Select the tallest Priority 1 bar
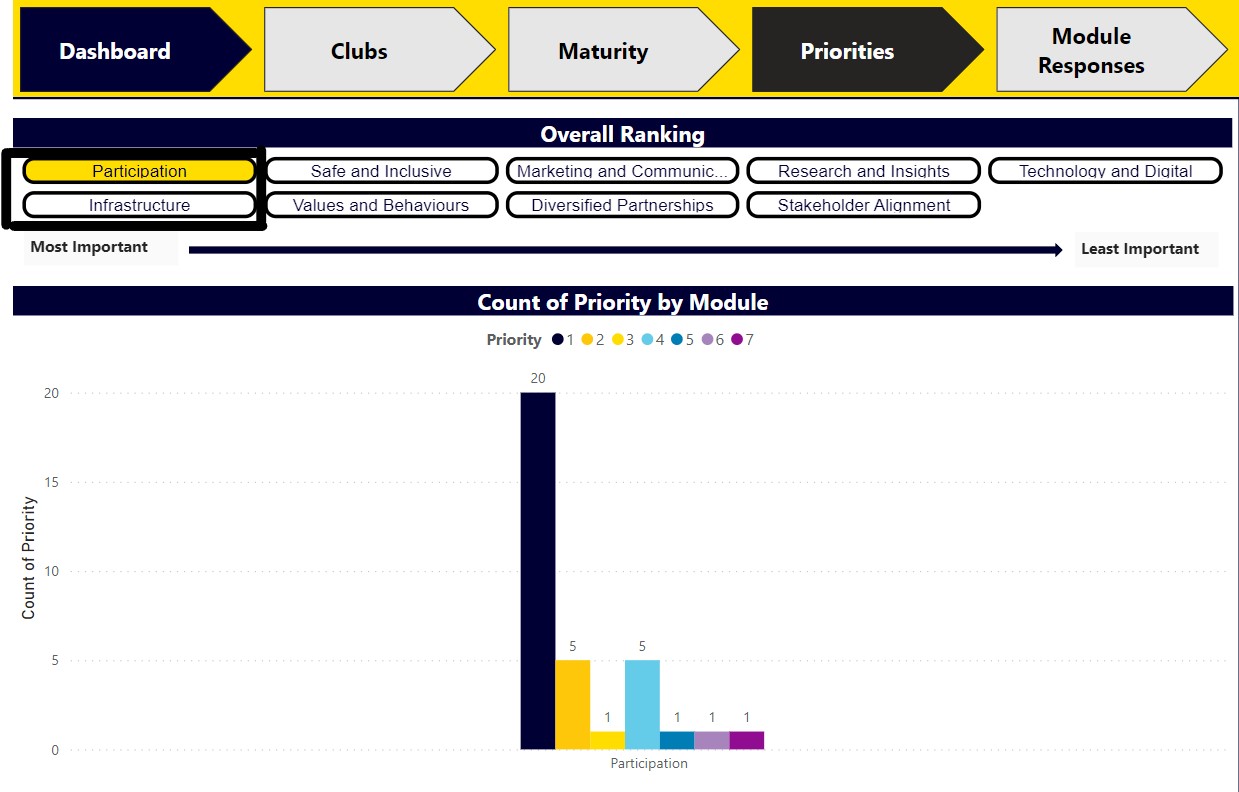 click(x=538, y=570)
